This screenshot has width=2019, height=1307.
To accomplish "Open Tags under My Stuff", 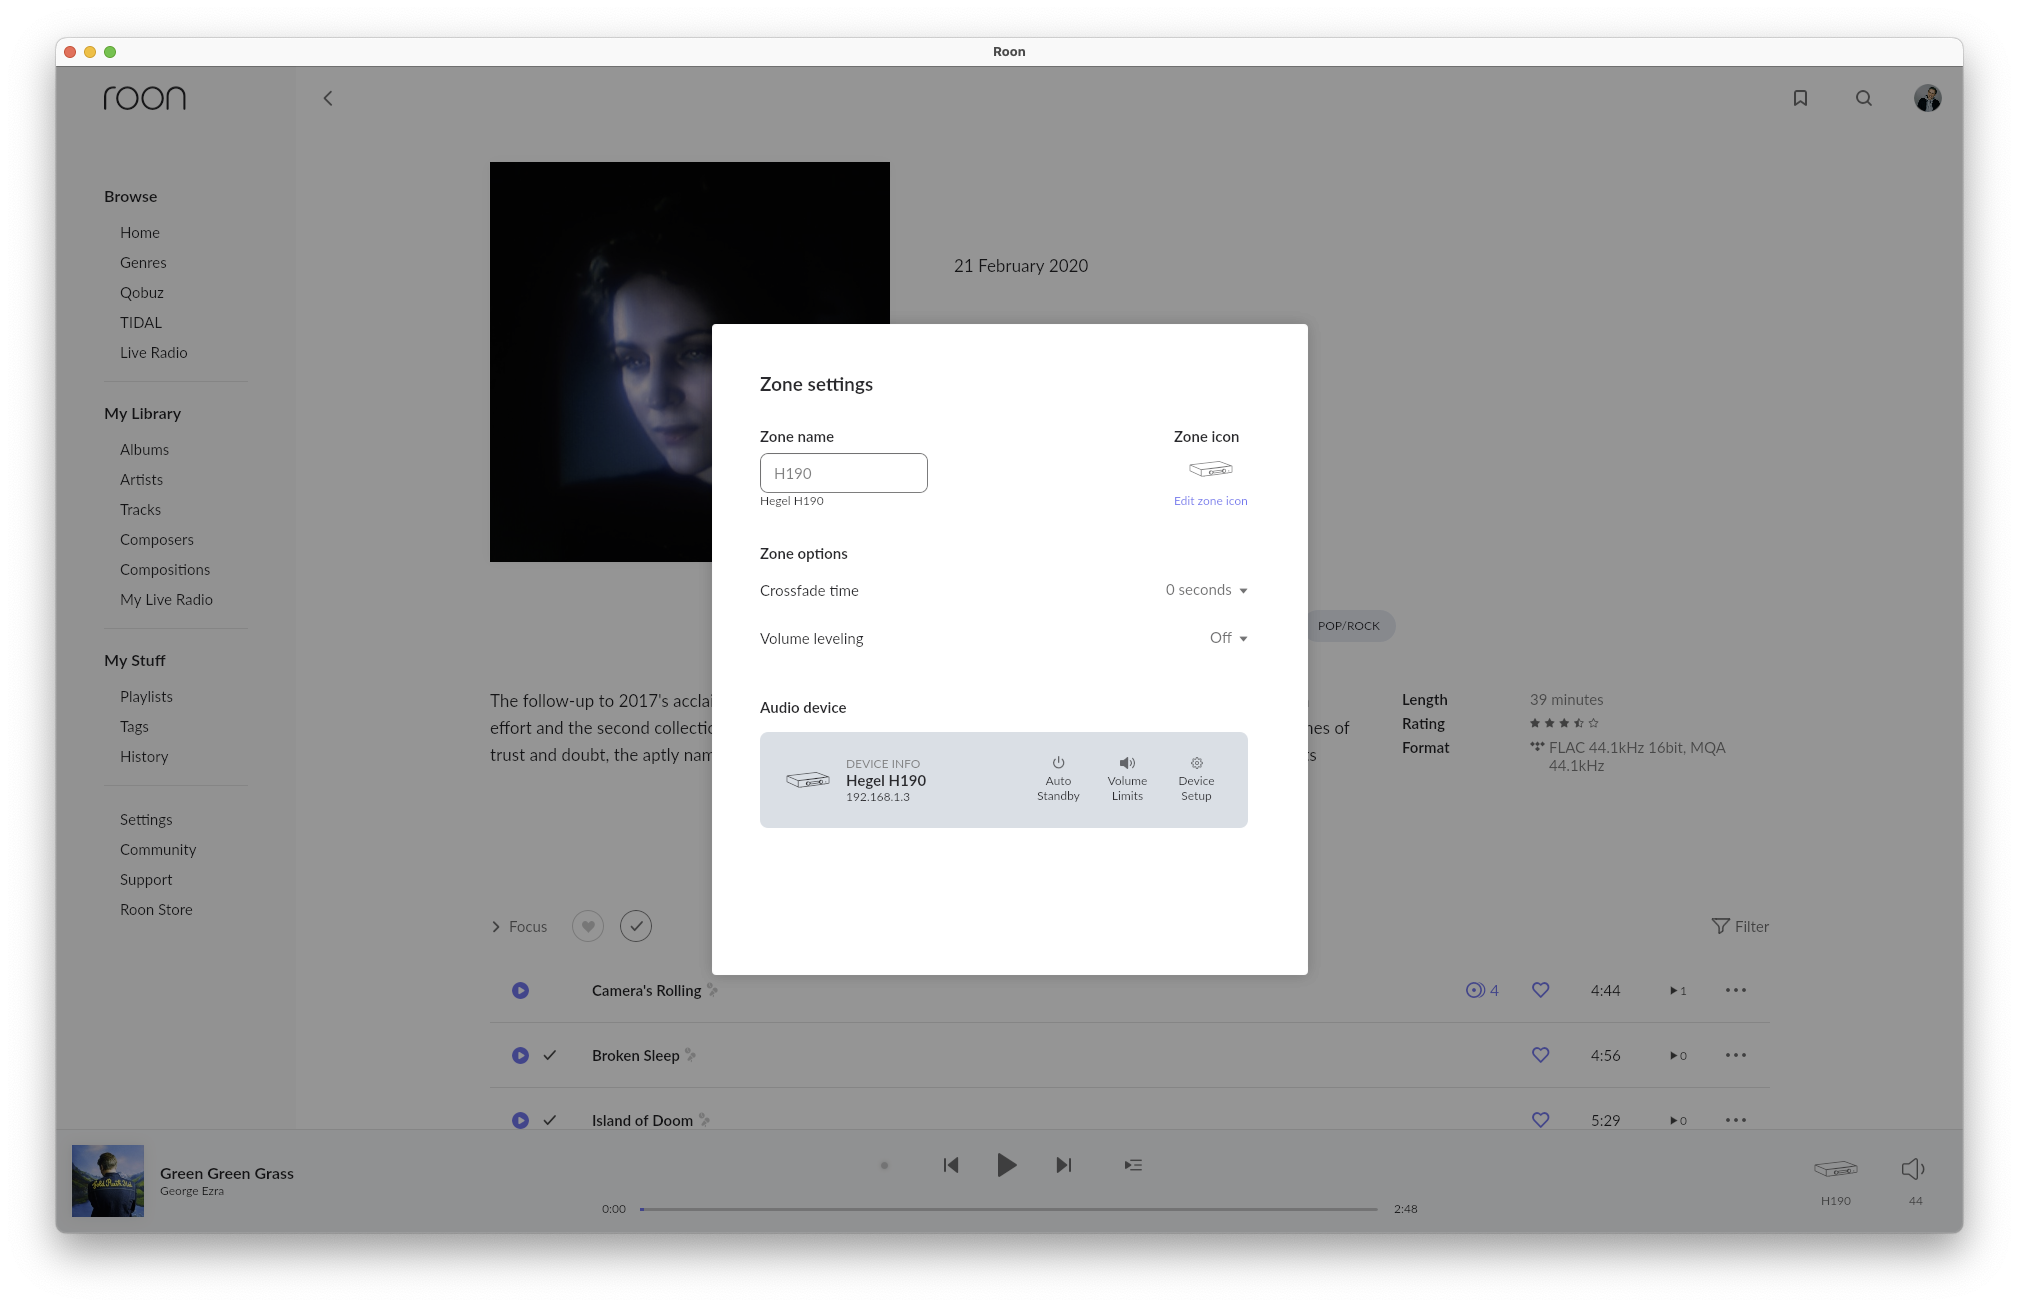I will click(x=134, y=726).
